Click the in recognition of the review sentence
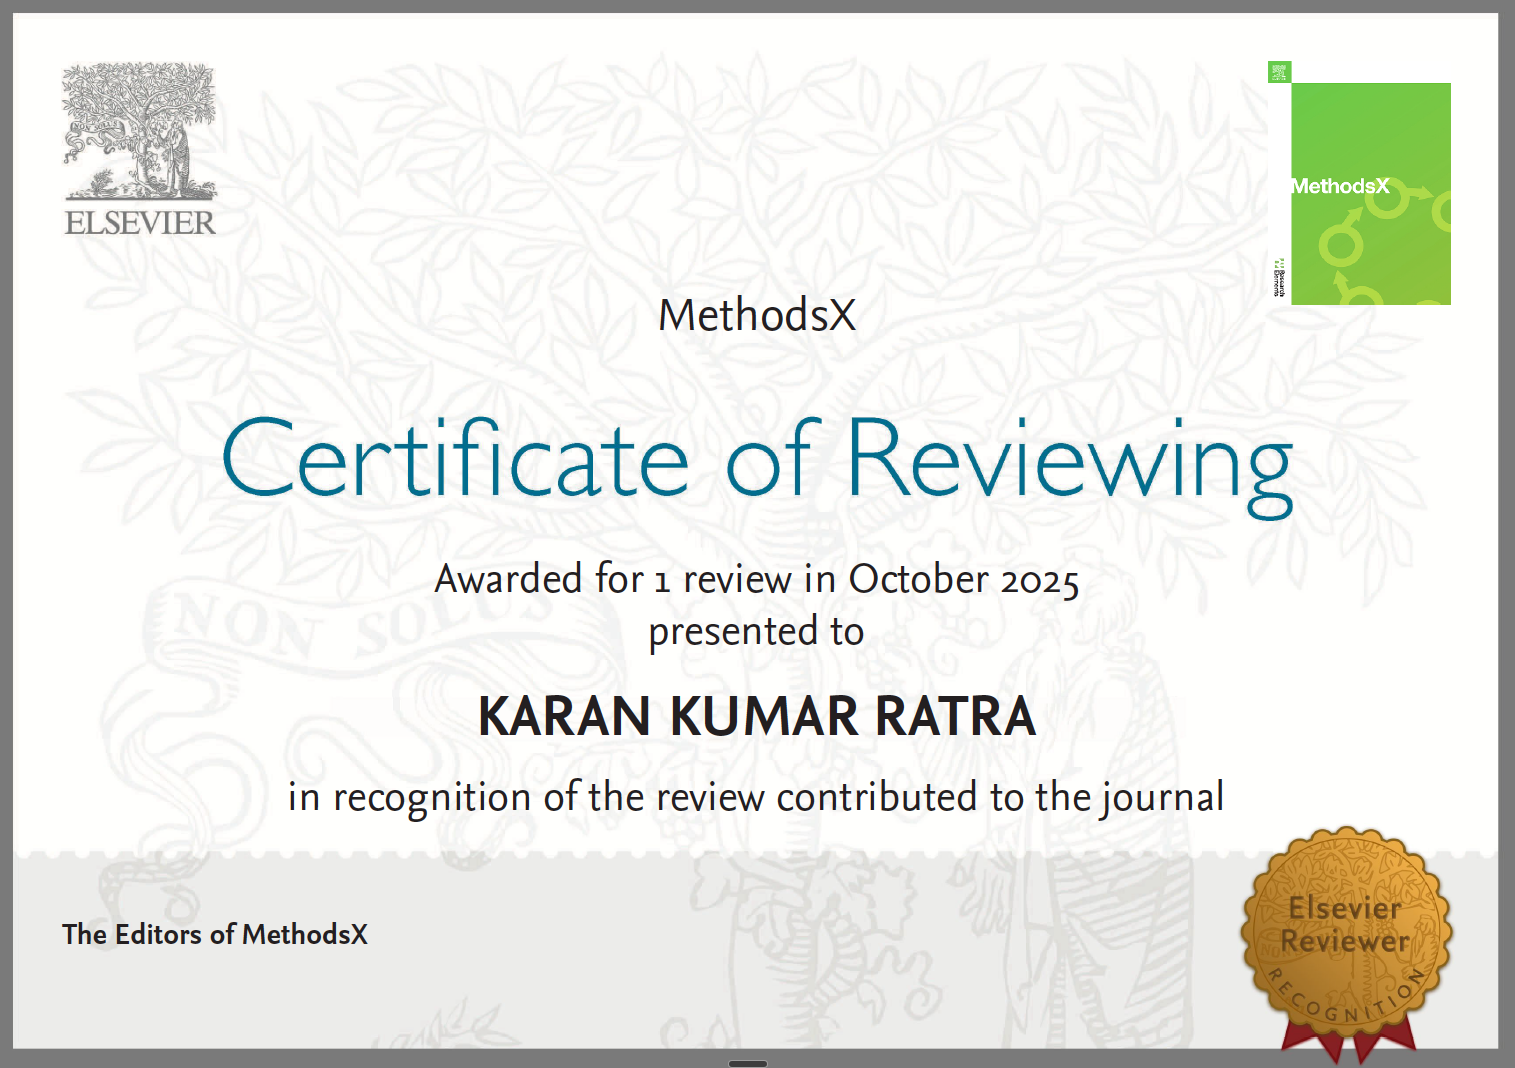This screenshot has width=1515, height=1068. tap(756, 797)
